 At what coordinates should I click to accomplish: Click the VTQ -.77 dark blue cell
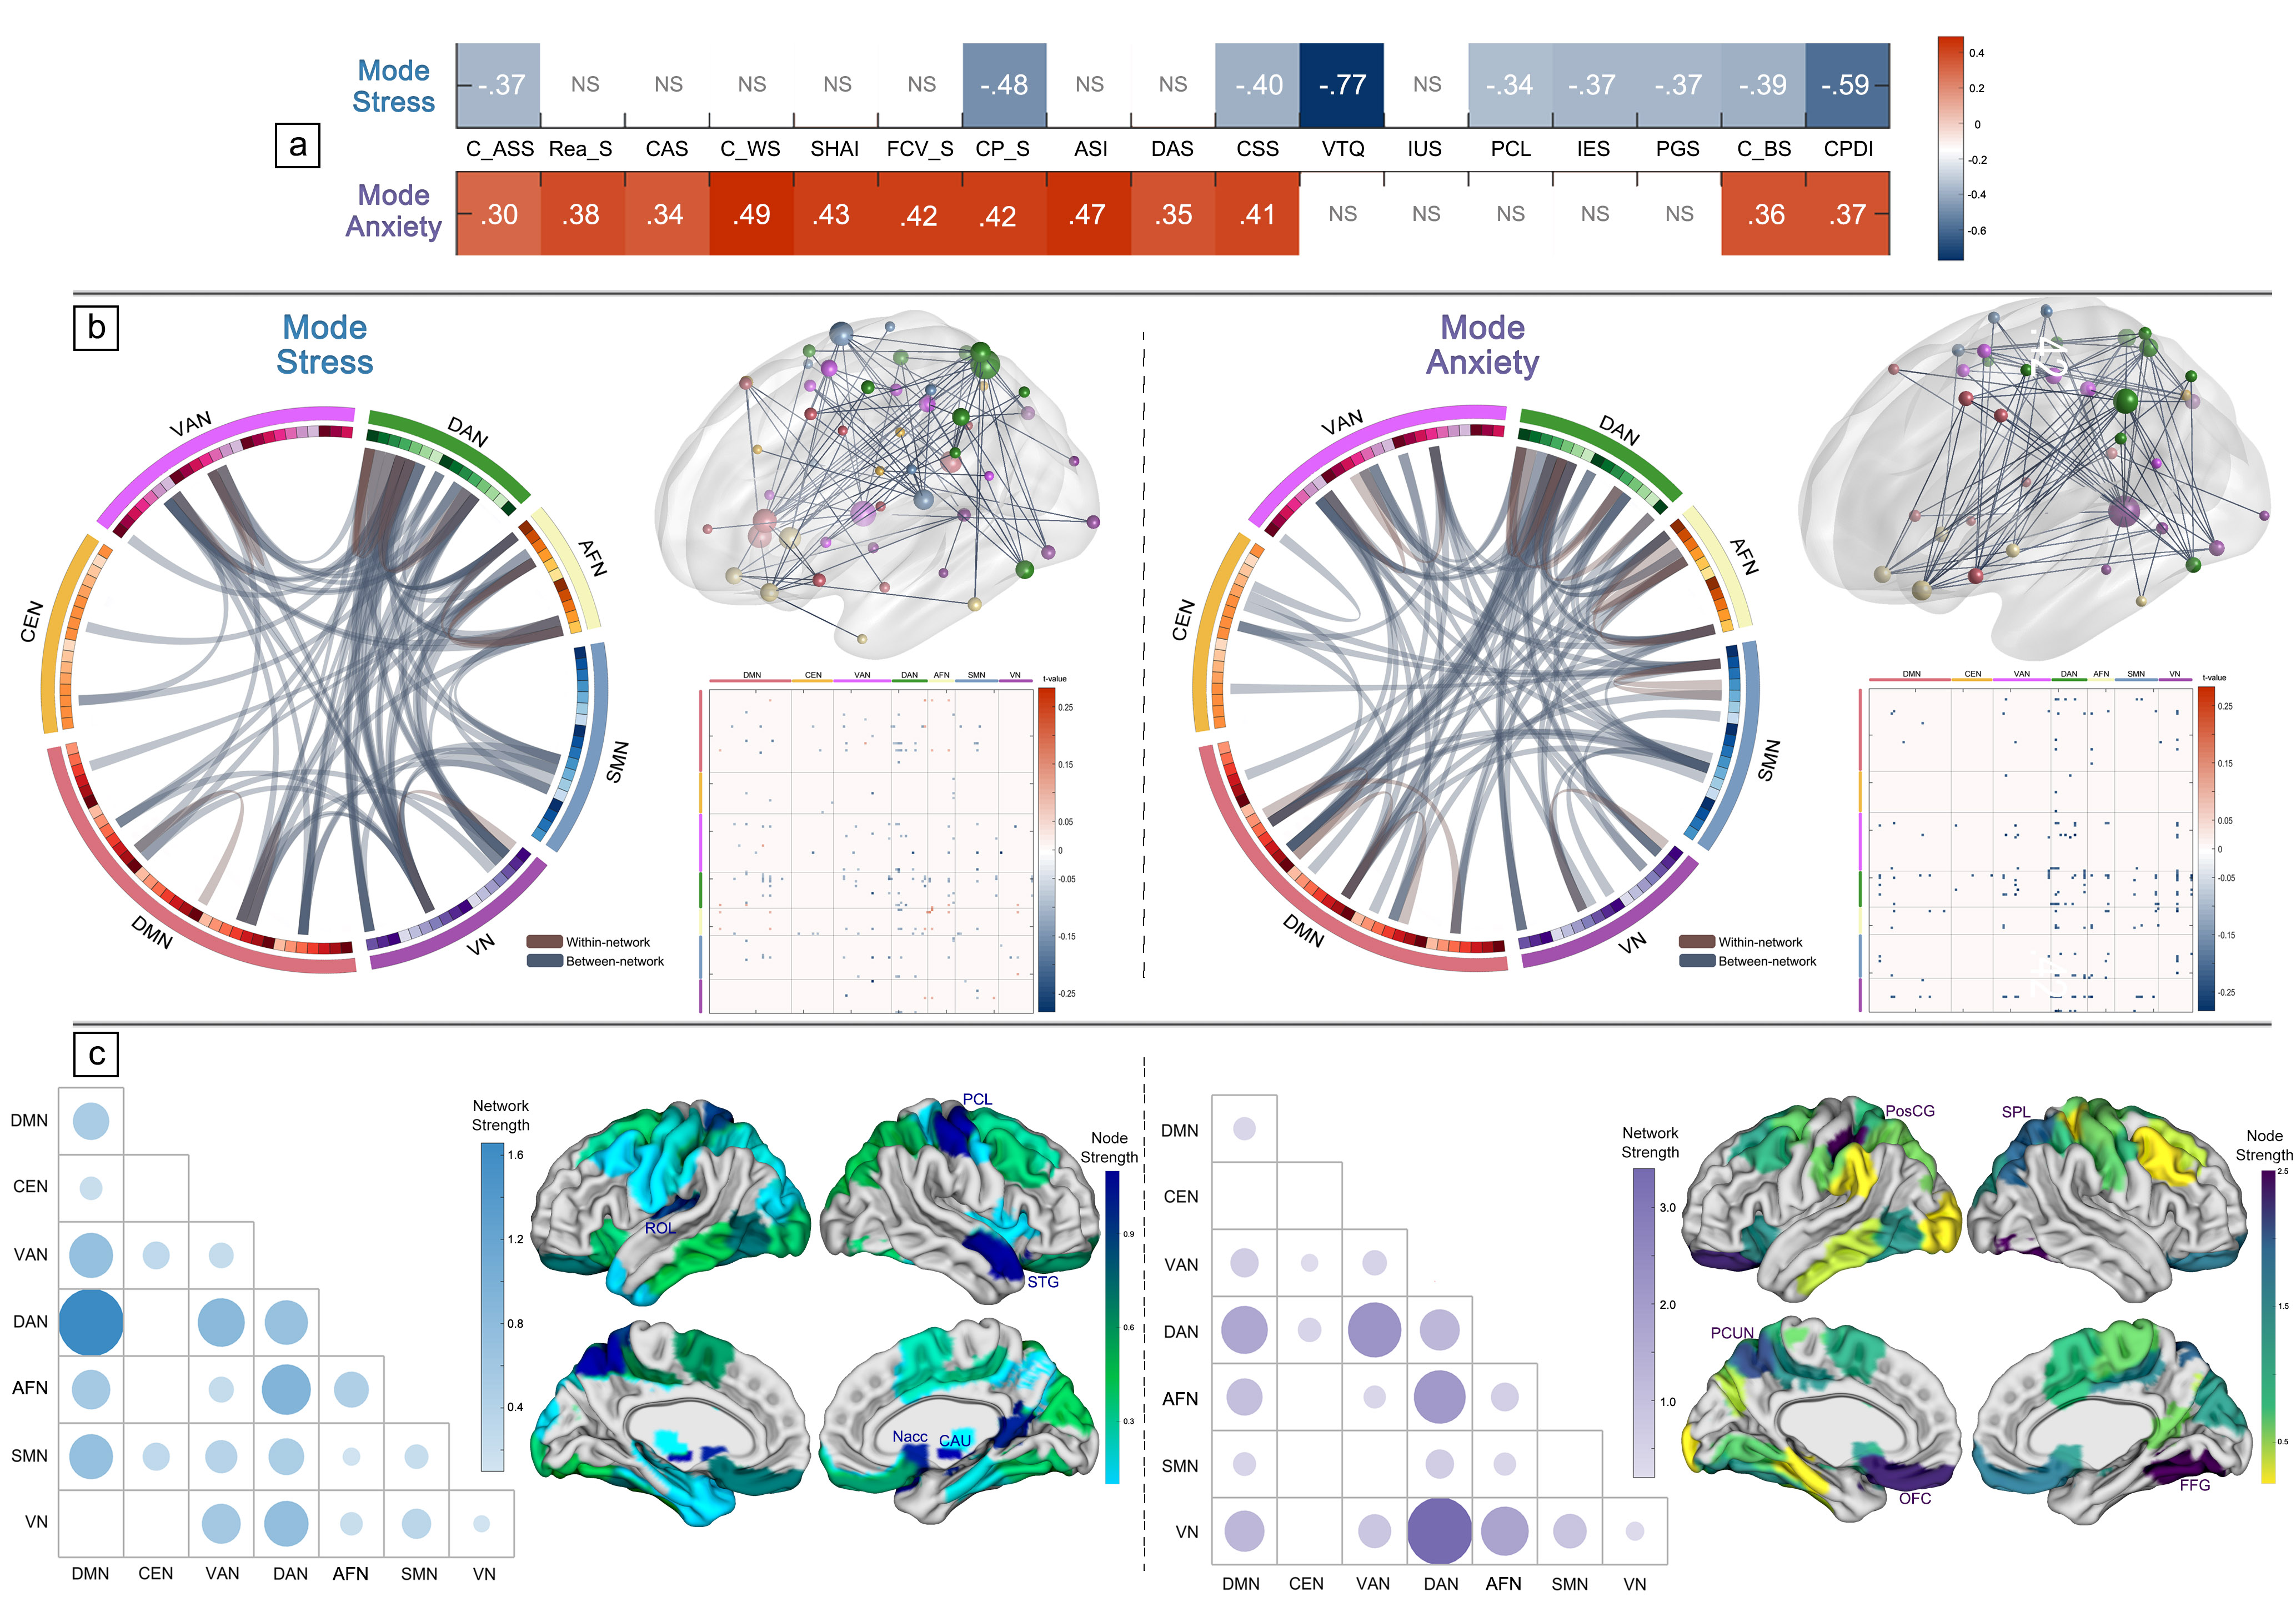(1341, 85)
